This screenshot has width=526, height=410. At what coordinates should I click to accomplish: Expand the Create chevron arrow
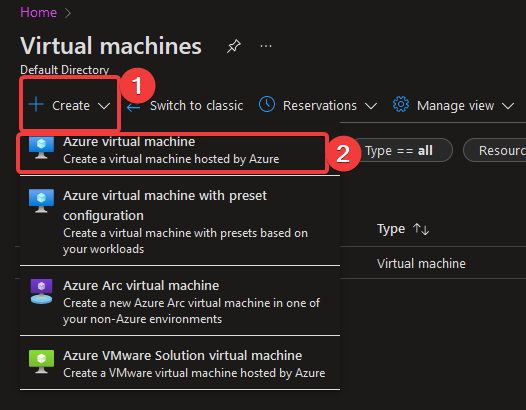pos(104,106)
